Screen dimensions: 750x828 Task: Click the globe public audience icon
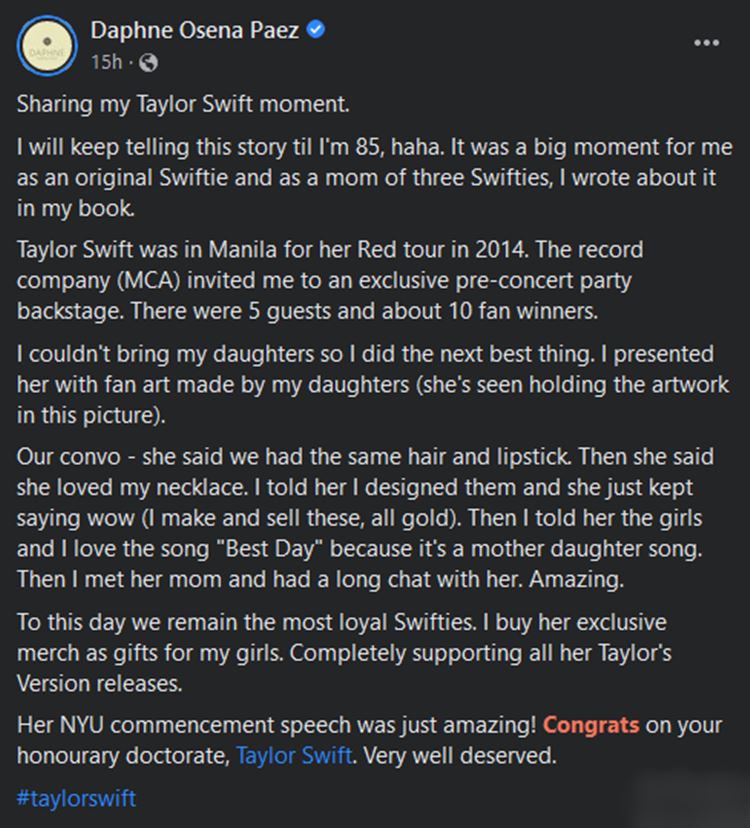point(148,63)
